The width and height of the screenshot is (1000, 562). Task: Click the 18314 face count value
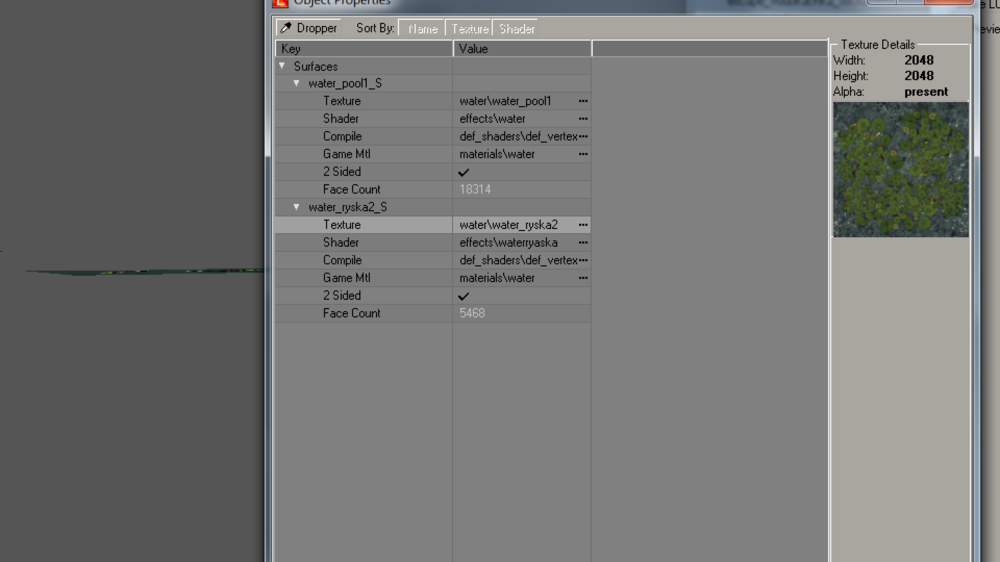(x=475, y=189)
